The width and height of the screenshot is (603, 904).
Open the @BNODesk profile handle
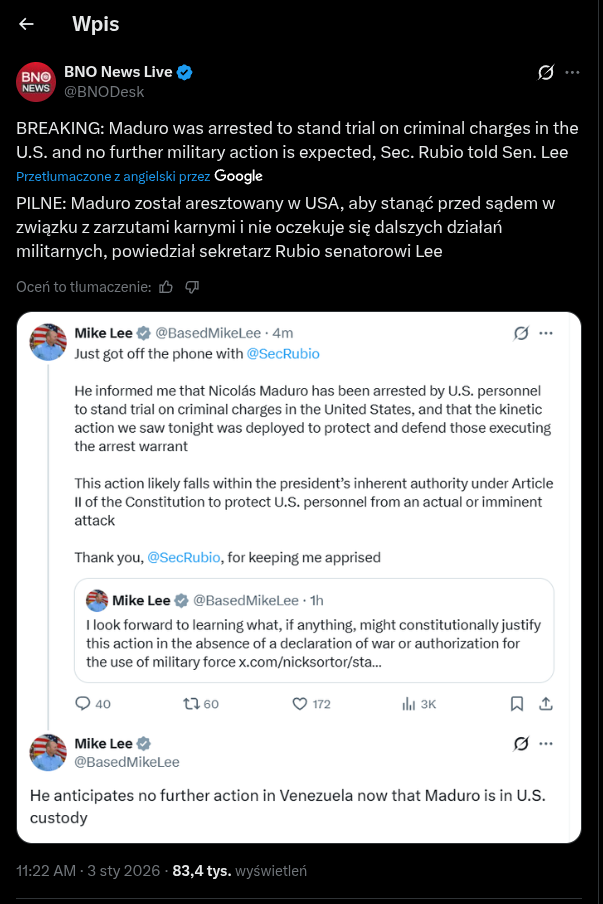pos(104,91)
